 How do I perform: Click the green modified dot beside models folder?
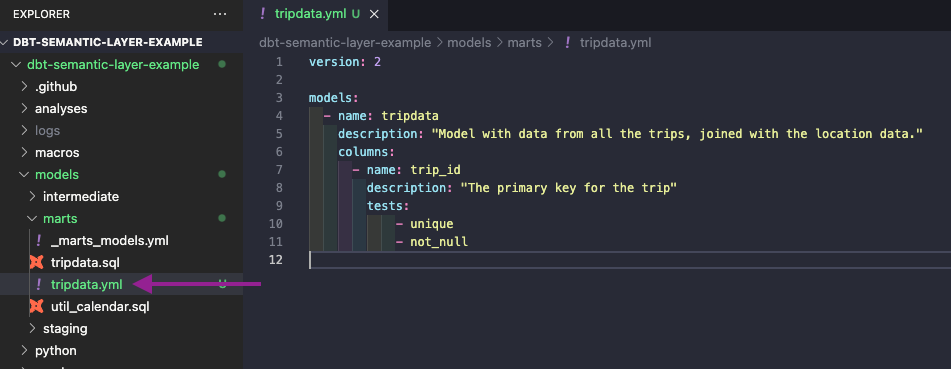point(222,175)
